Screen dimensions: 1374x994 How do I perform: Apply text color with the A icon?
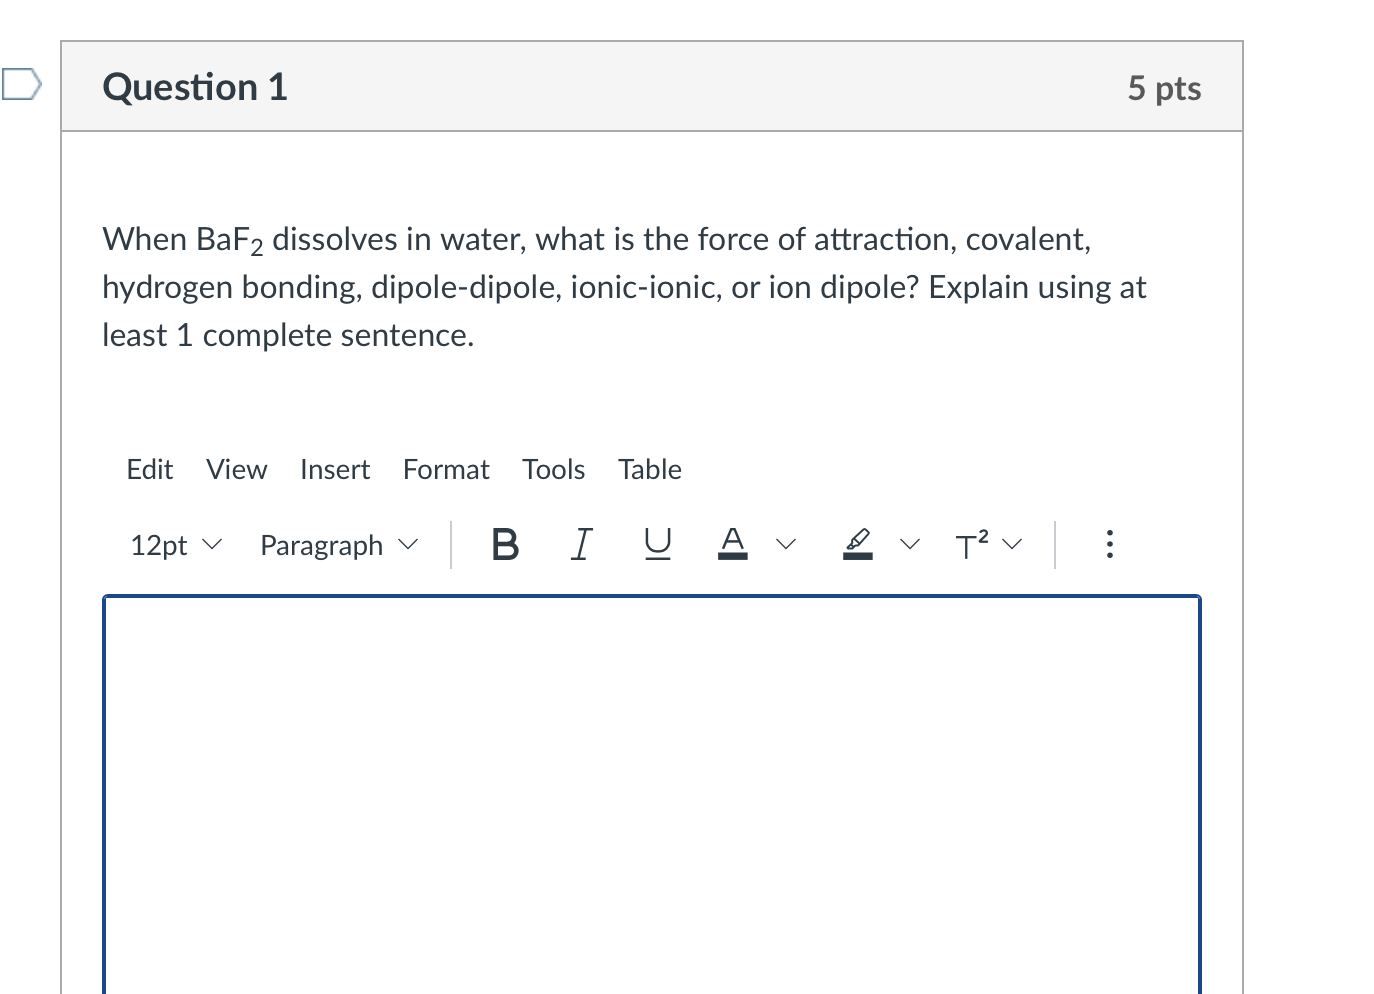pyautogui.click(x=733, y=542)
